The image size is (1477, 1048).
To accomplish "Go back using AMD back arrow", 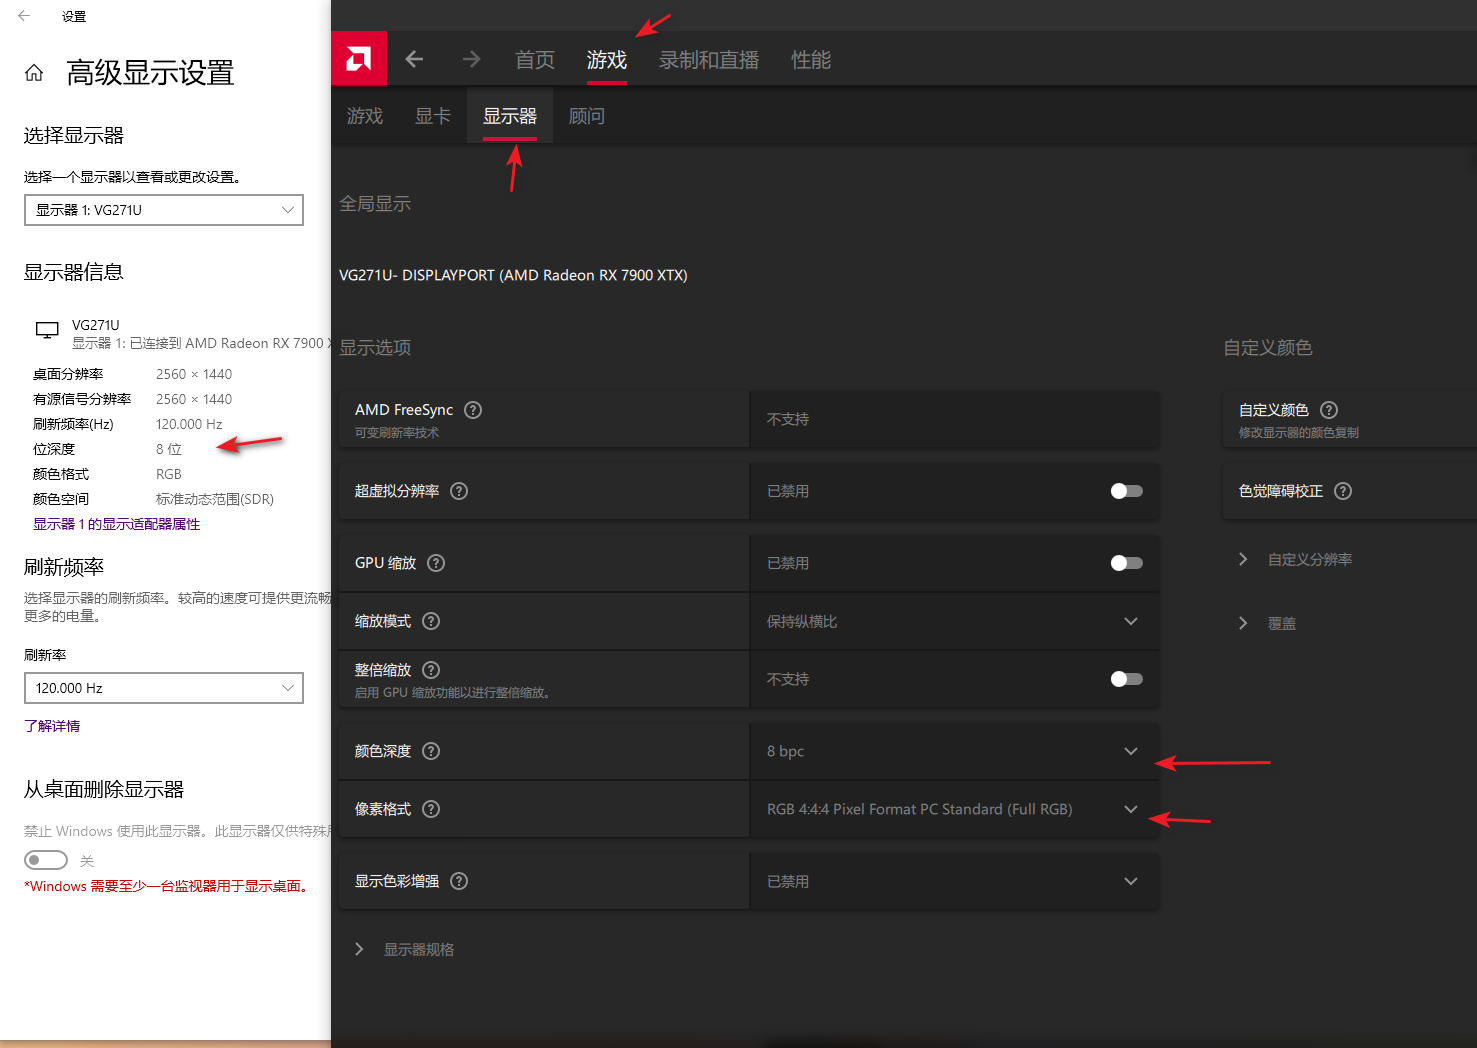I will click(414, 60).
